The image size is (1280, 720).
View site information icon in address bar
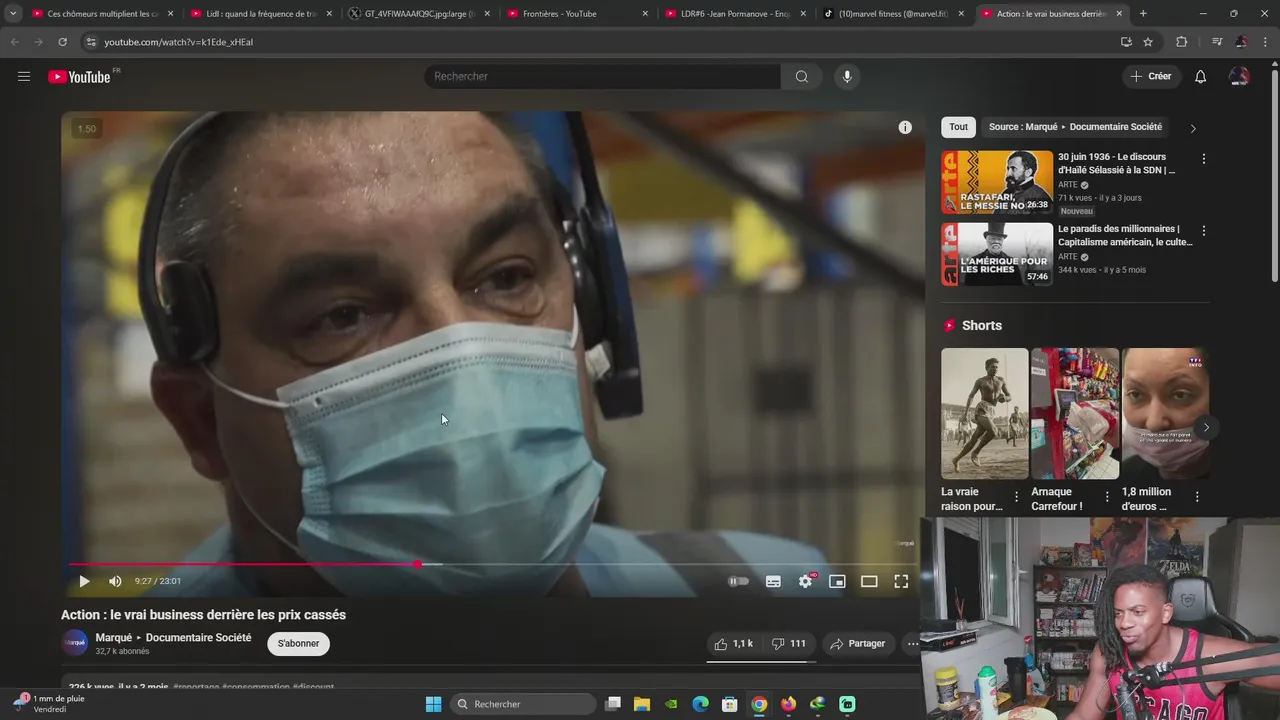click(x=91, y=42)
